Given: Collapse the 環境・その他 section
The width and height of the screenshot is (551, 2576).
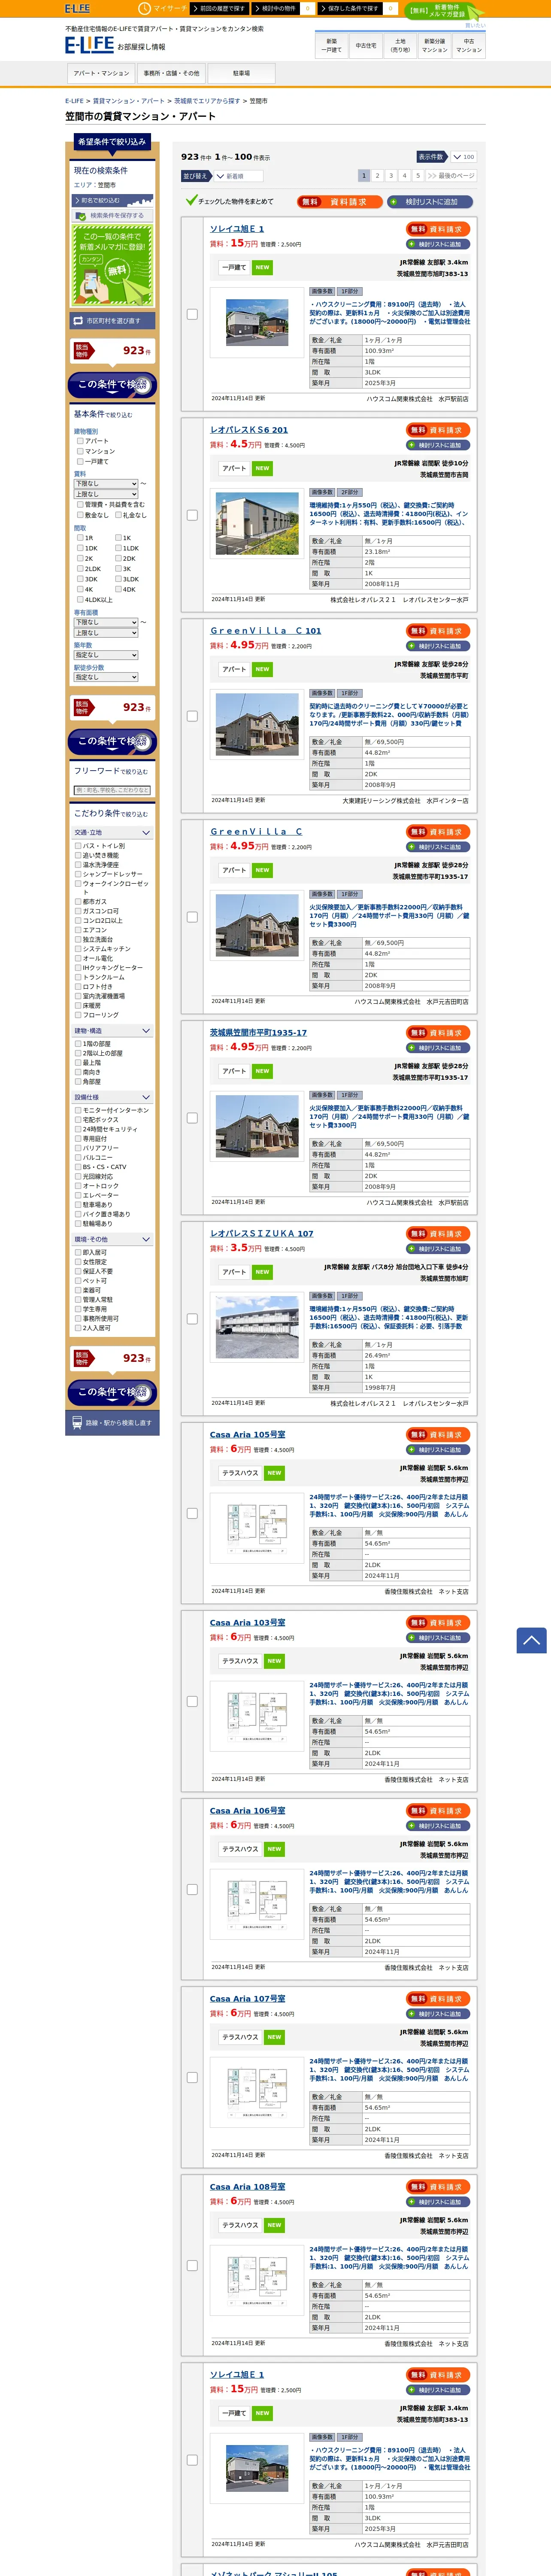Looking at the screenshot, I should click(x=112, y=1240).
